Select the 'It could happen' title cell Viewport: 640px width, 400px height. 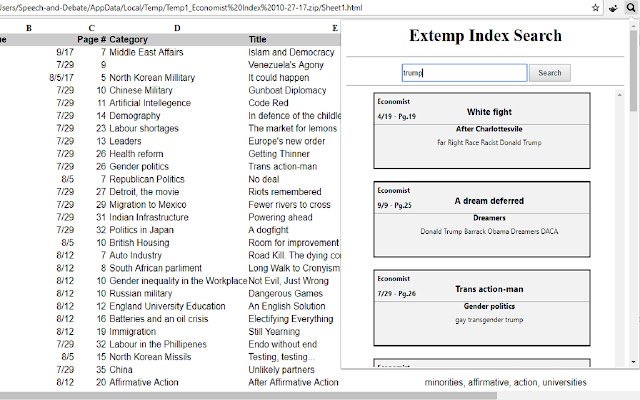279,78
